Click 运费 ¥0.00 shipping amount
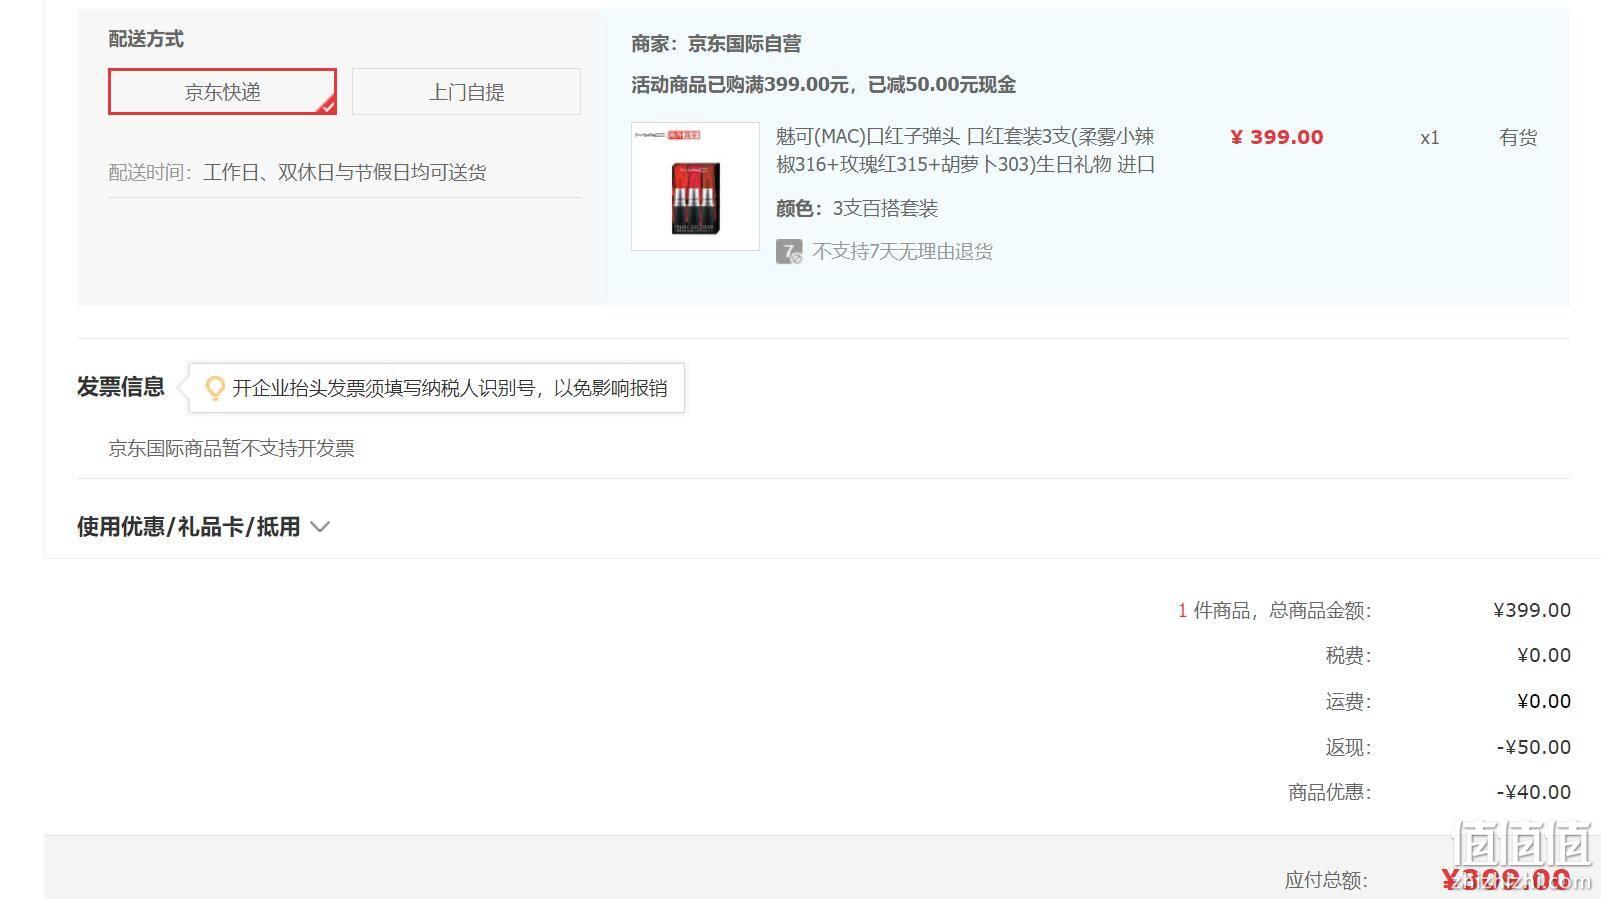Image resolution: width=1601 pixels, height=899 pixels. tap(1544, 701)
